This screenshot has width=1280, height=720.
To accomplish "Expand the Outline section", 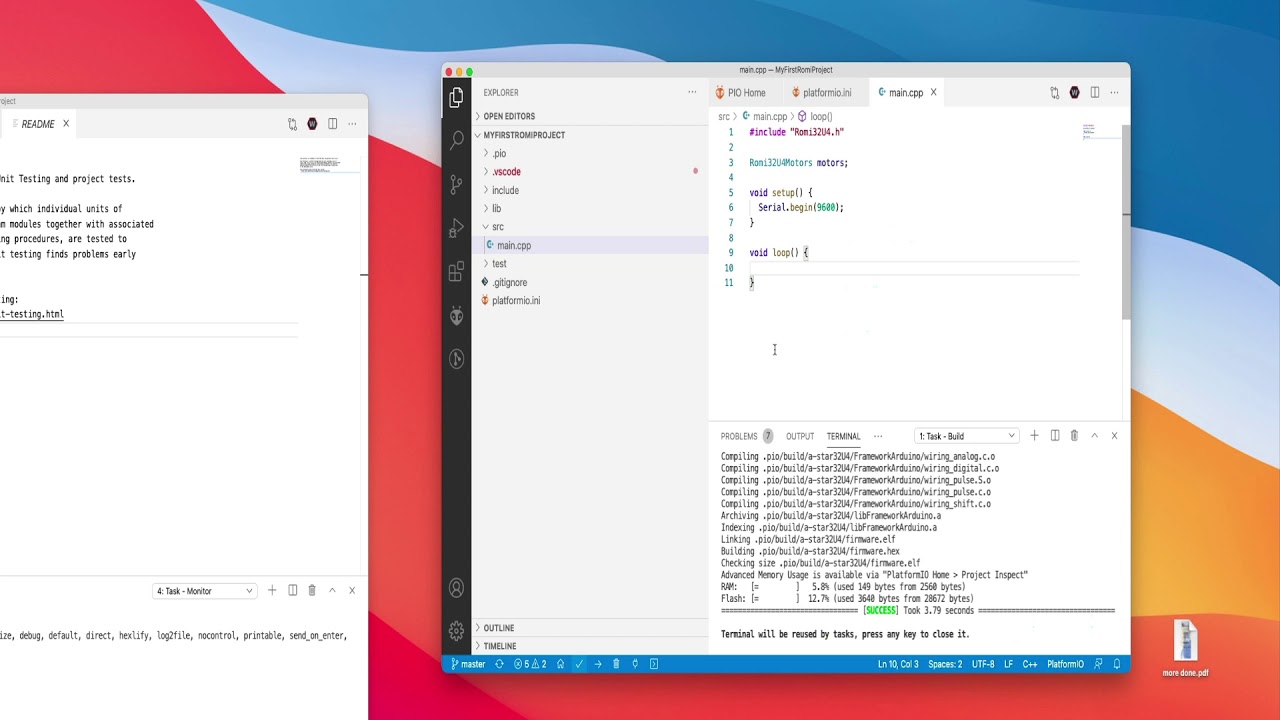I will [498, 628].
